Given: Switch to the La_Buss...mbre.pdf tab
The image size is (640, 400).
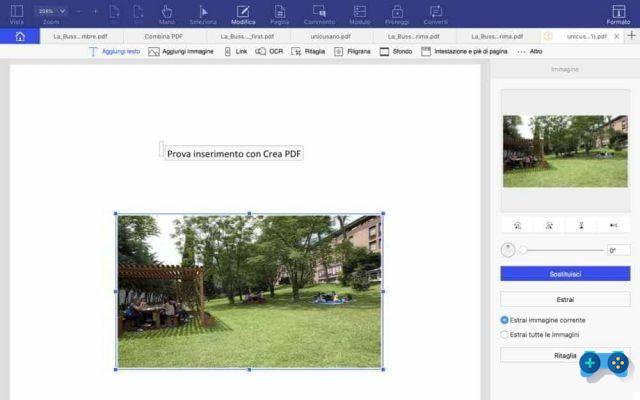Looking at the screenshot, I should [80, 36].
